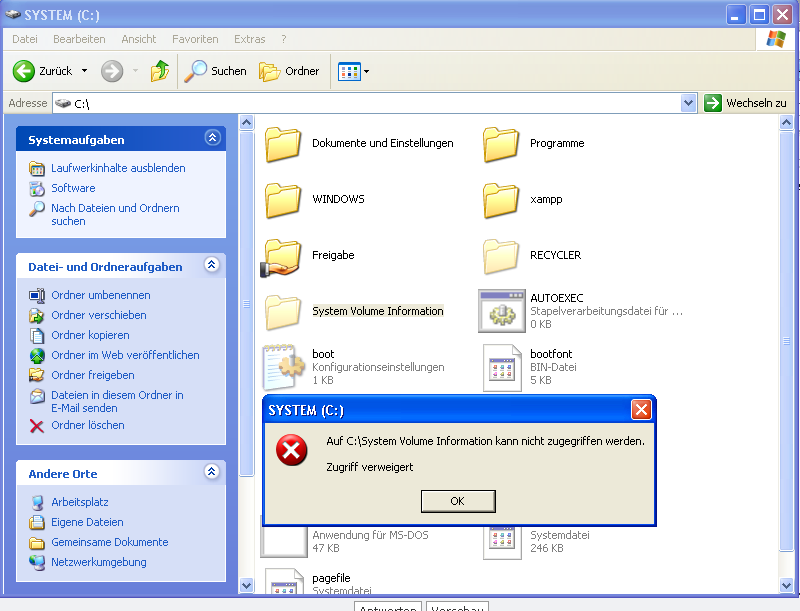Collapse the Datei- und Ordneraufgaben panel
Viewport: 800px width, 611px height.
tap(212, 264)
